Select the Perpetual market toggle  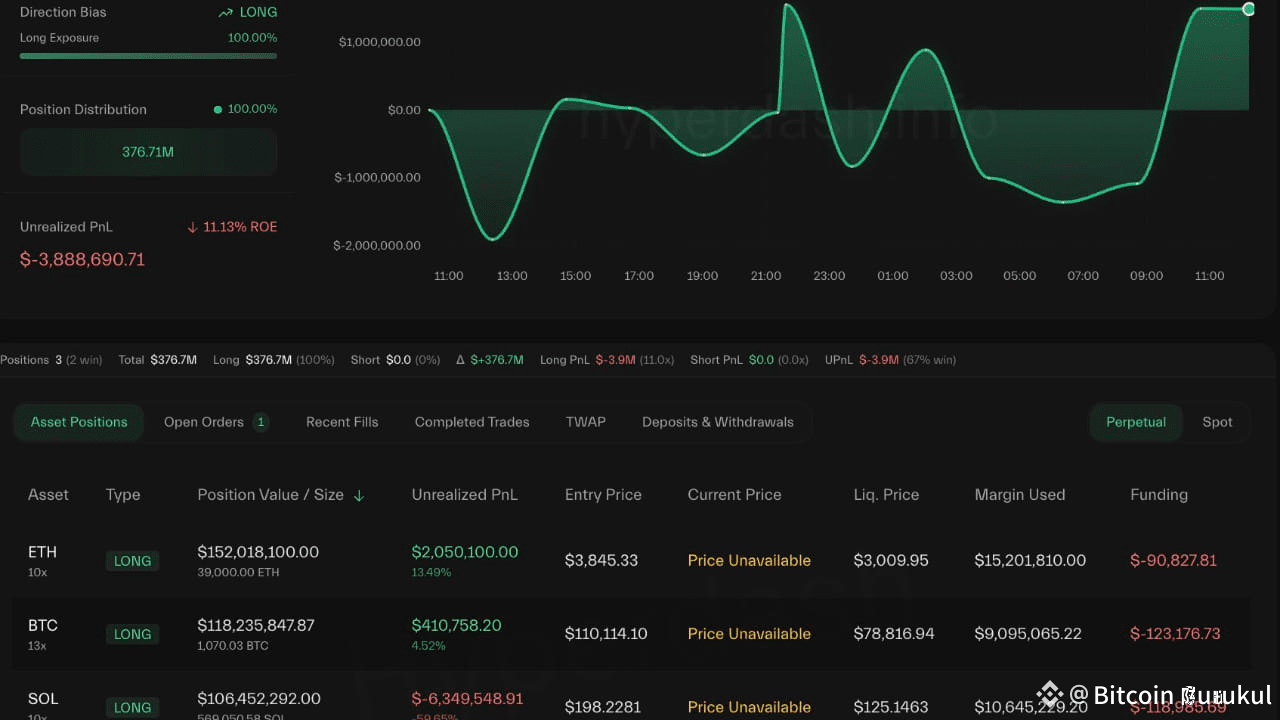point(1136,422)
